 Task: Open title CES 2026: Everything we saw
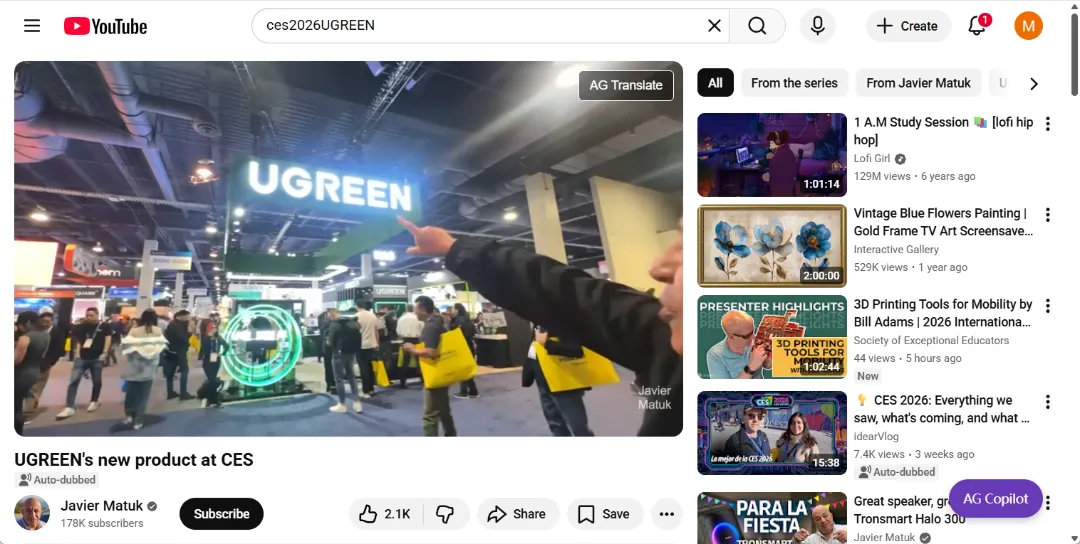point(942,409)
